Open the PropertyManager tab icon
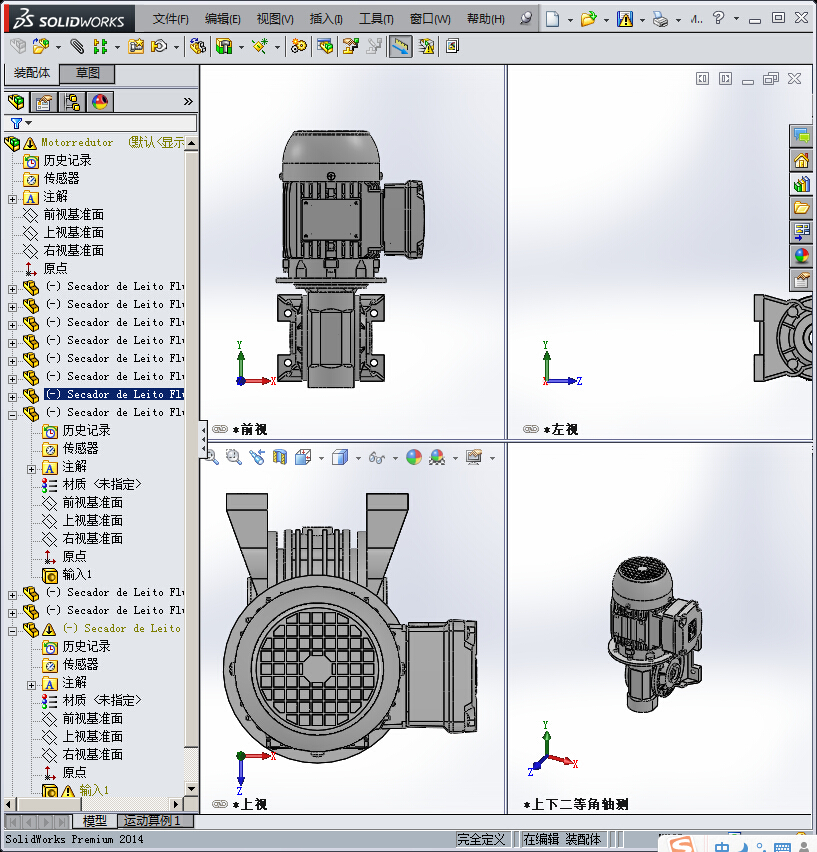Viewport: 817px width, 852px height. [44, 102]
